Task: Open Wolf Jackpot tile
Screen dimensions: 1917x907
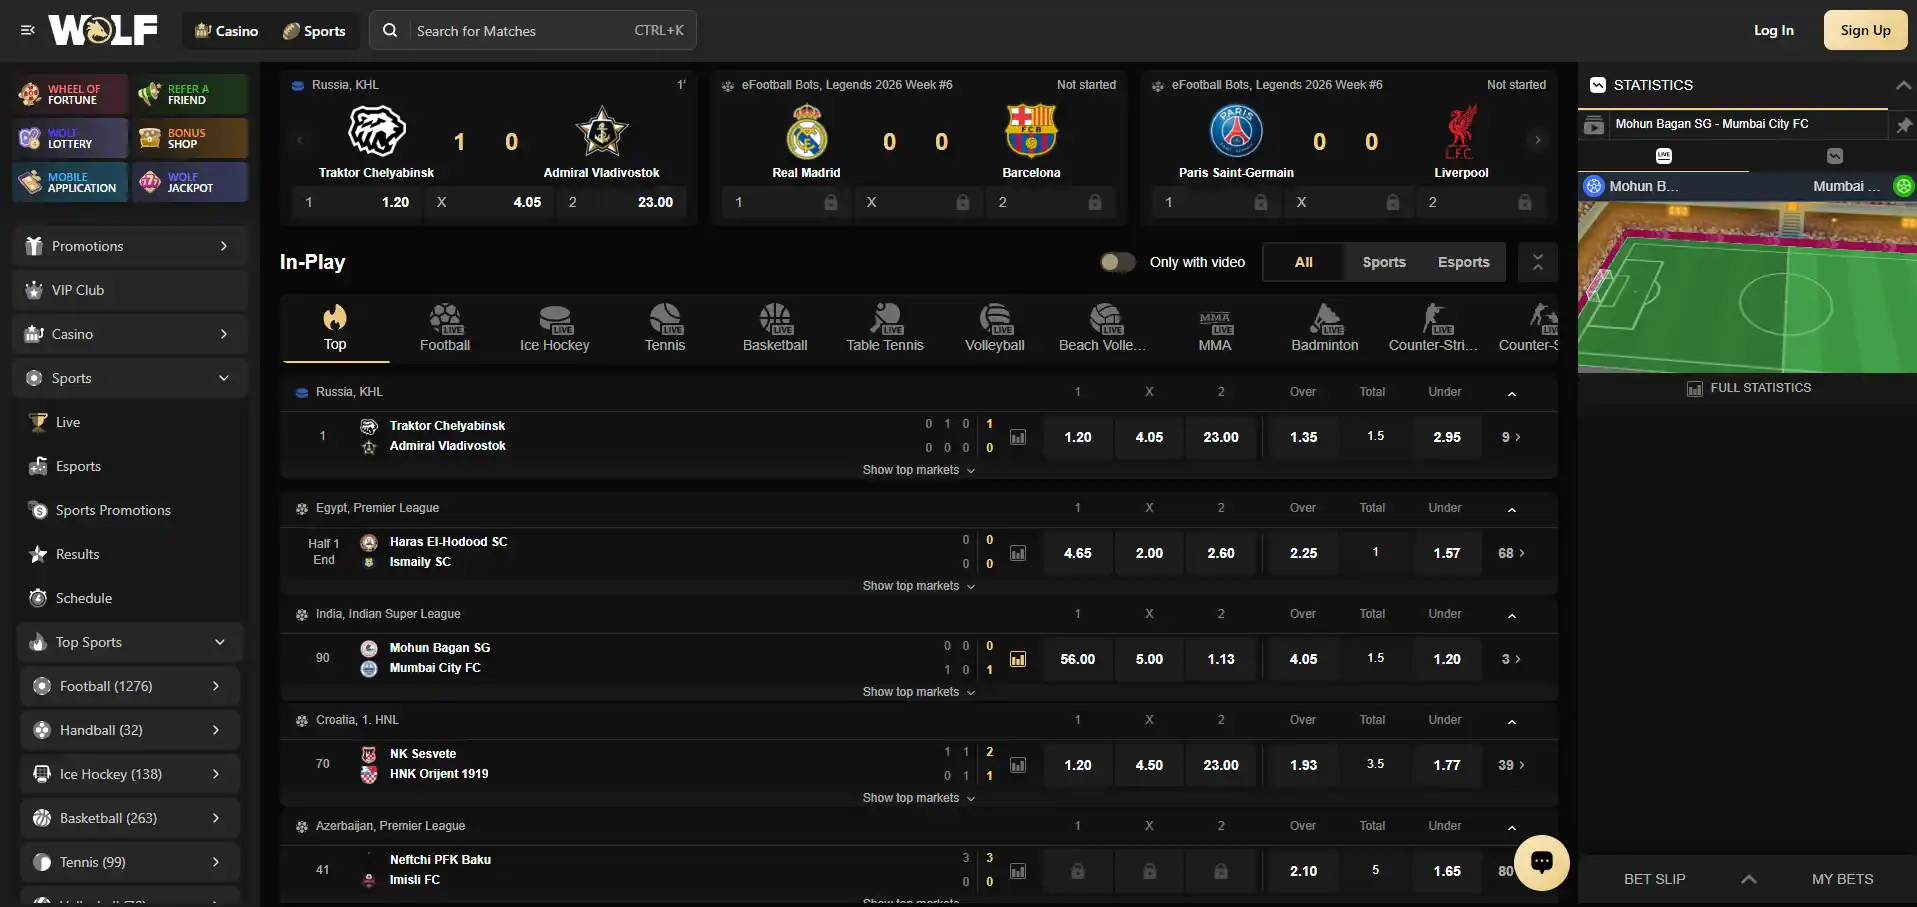Action: (x=191, y=182)
